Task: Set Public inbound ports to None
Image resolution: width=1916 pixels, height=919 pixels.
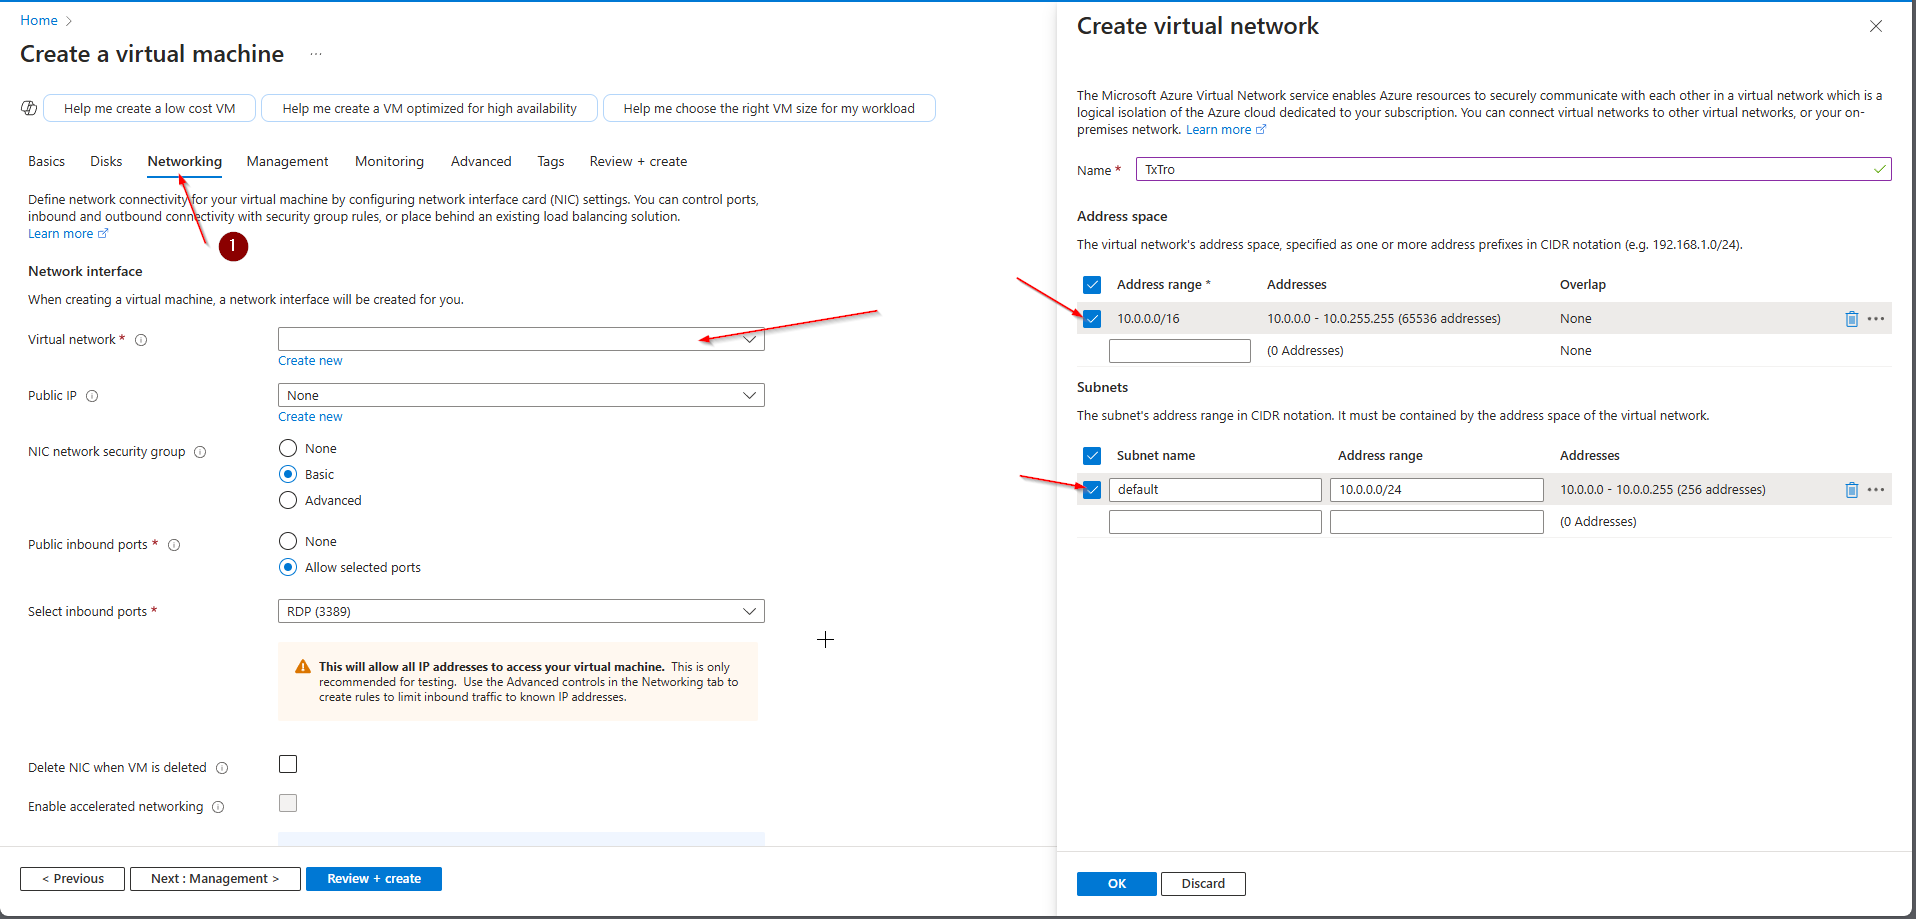Action: click(x=288, y=541)
